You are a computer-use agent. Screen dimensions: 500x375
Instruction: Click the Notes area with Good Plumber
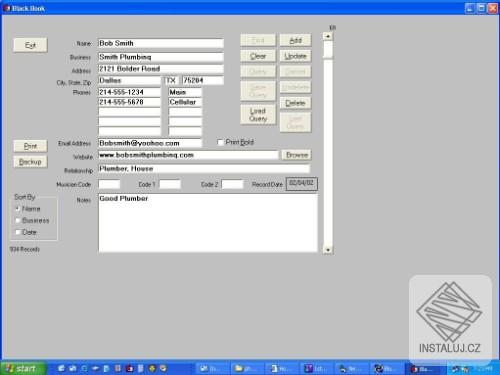(x=208, y=223)
